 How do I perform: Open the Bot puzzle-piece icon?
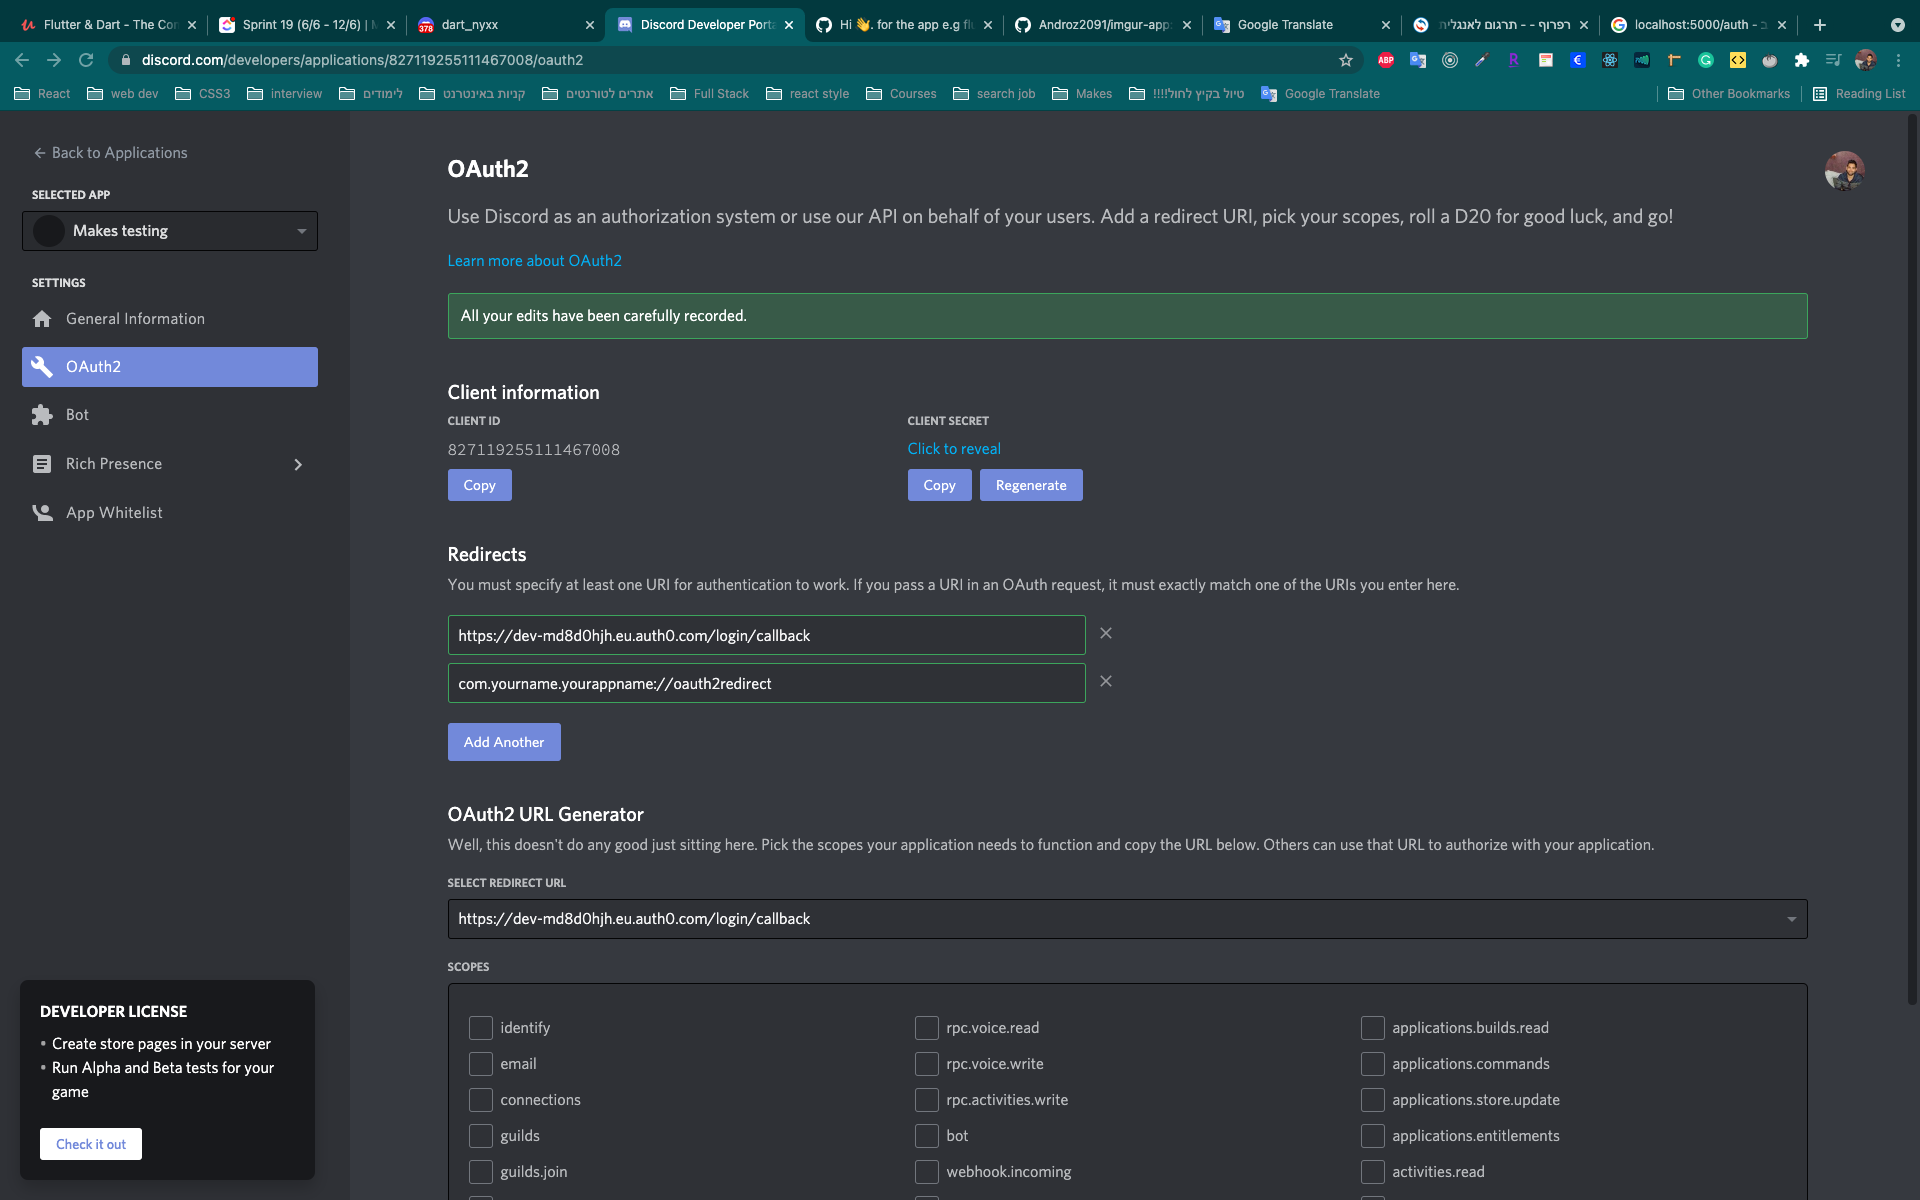tap(42, 415)
